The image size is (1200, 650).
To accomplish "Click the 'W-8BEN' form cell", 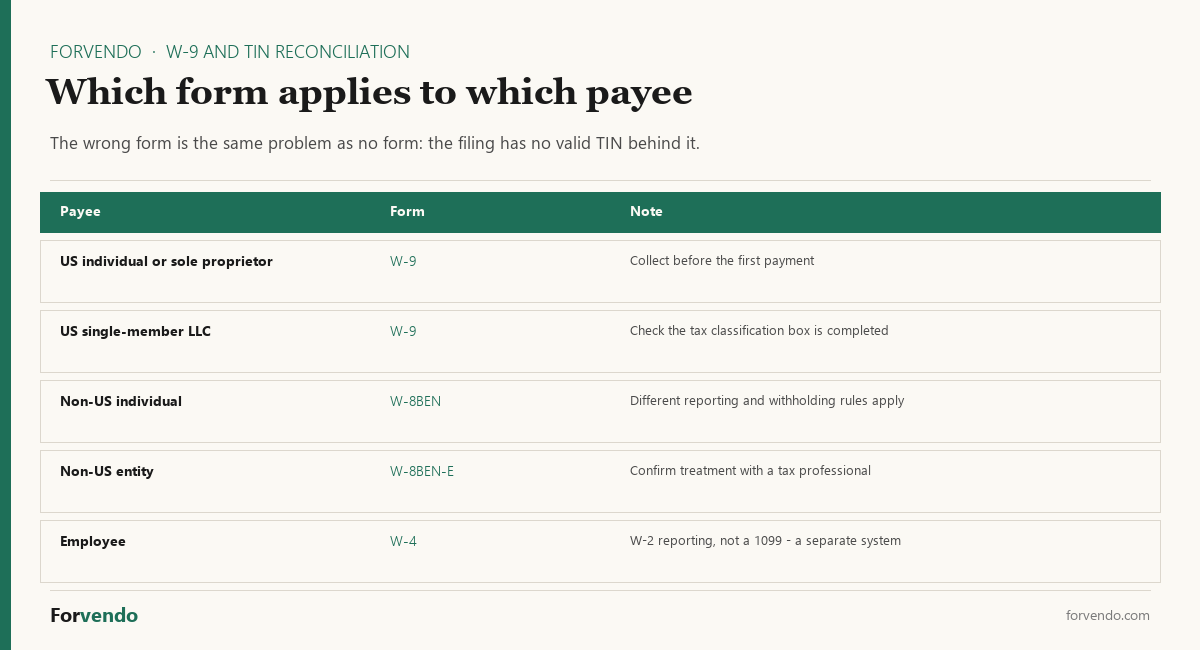I will click(x=415, y=401).
